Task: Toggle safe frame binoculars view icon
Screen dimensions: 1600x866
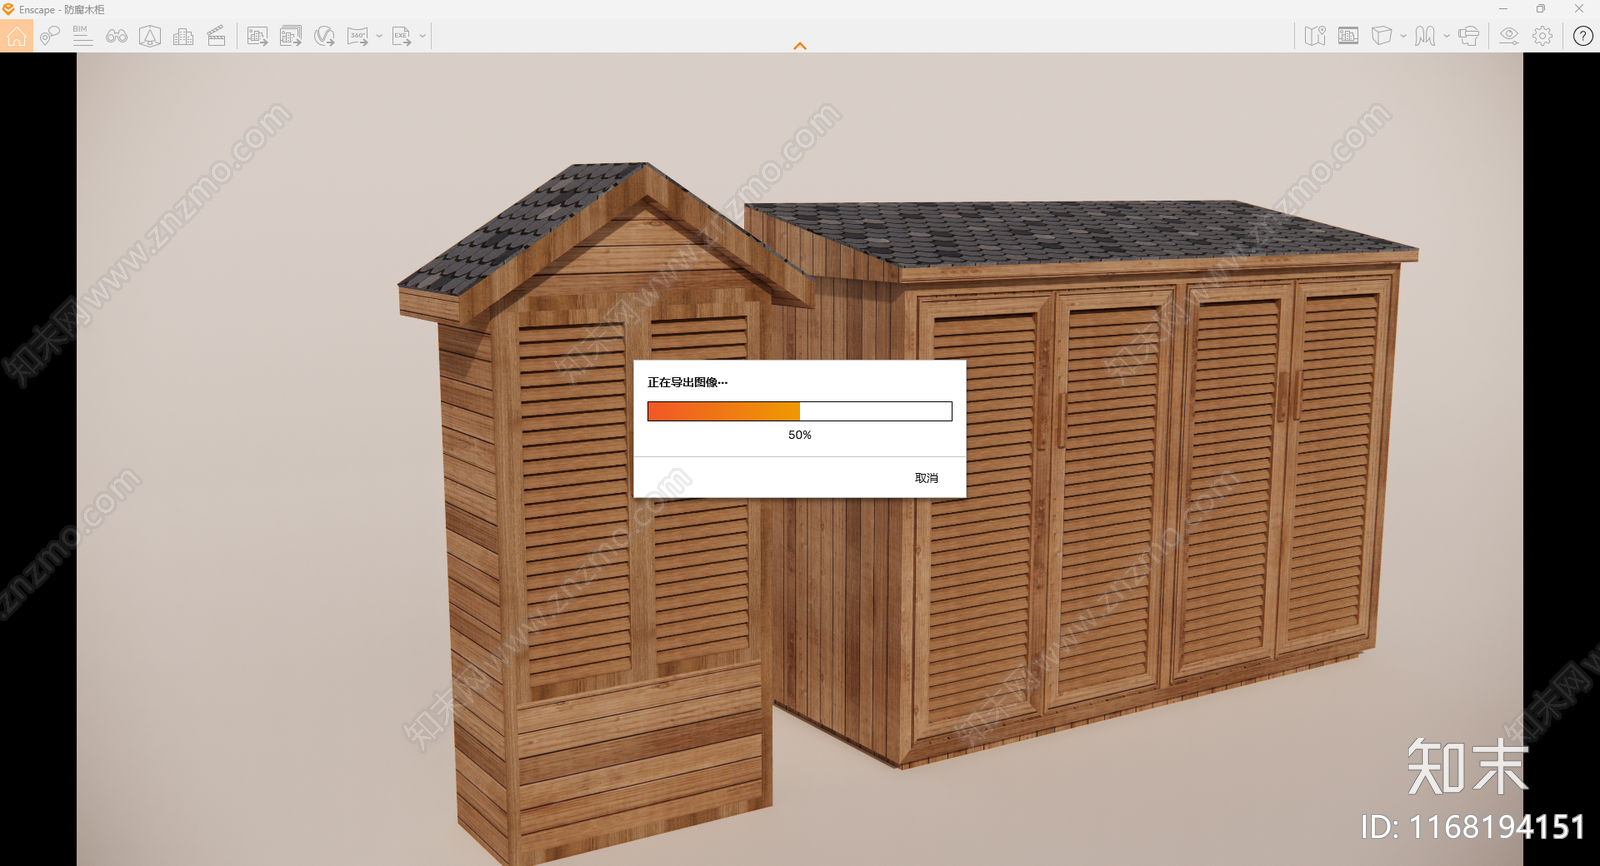Action: (x=117, y=37)
